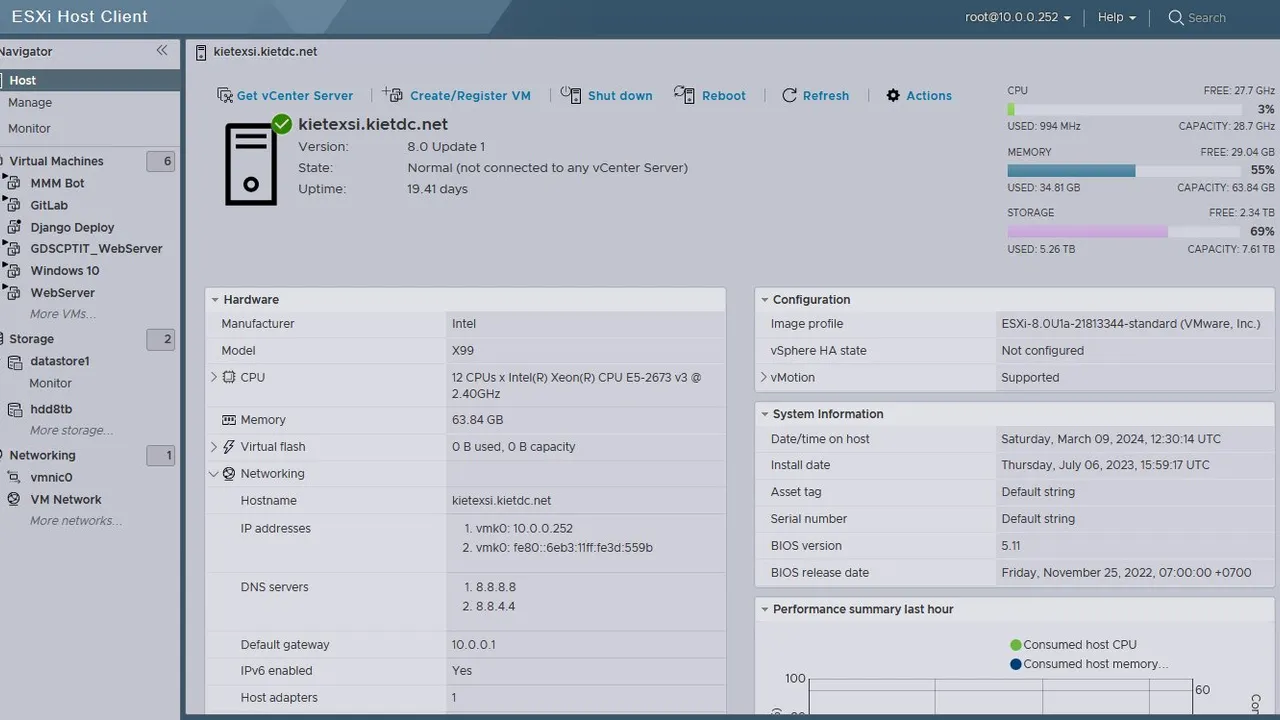Select Monitor under Host
Screen dimensions: 1280x720
coord(29,129)
